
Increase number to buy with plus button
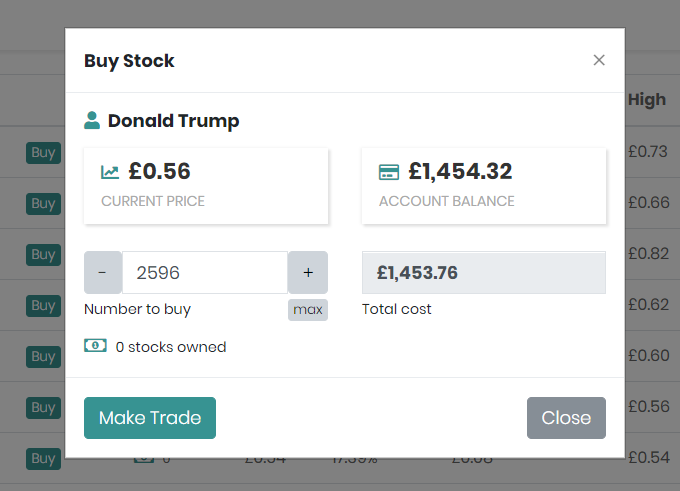point(308,272)
